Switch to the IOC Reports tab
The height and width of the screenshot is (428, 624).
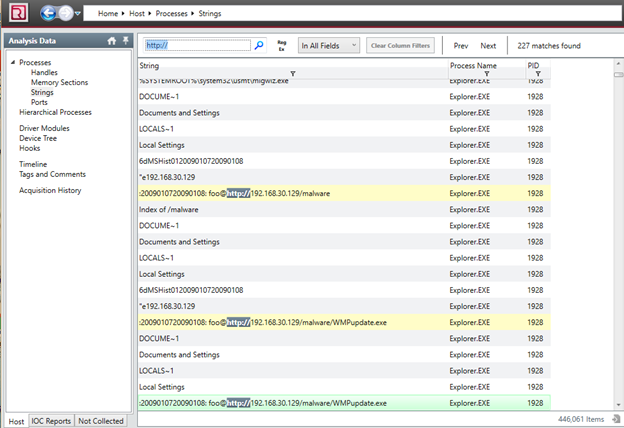tap(51, 421)
